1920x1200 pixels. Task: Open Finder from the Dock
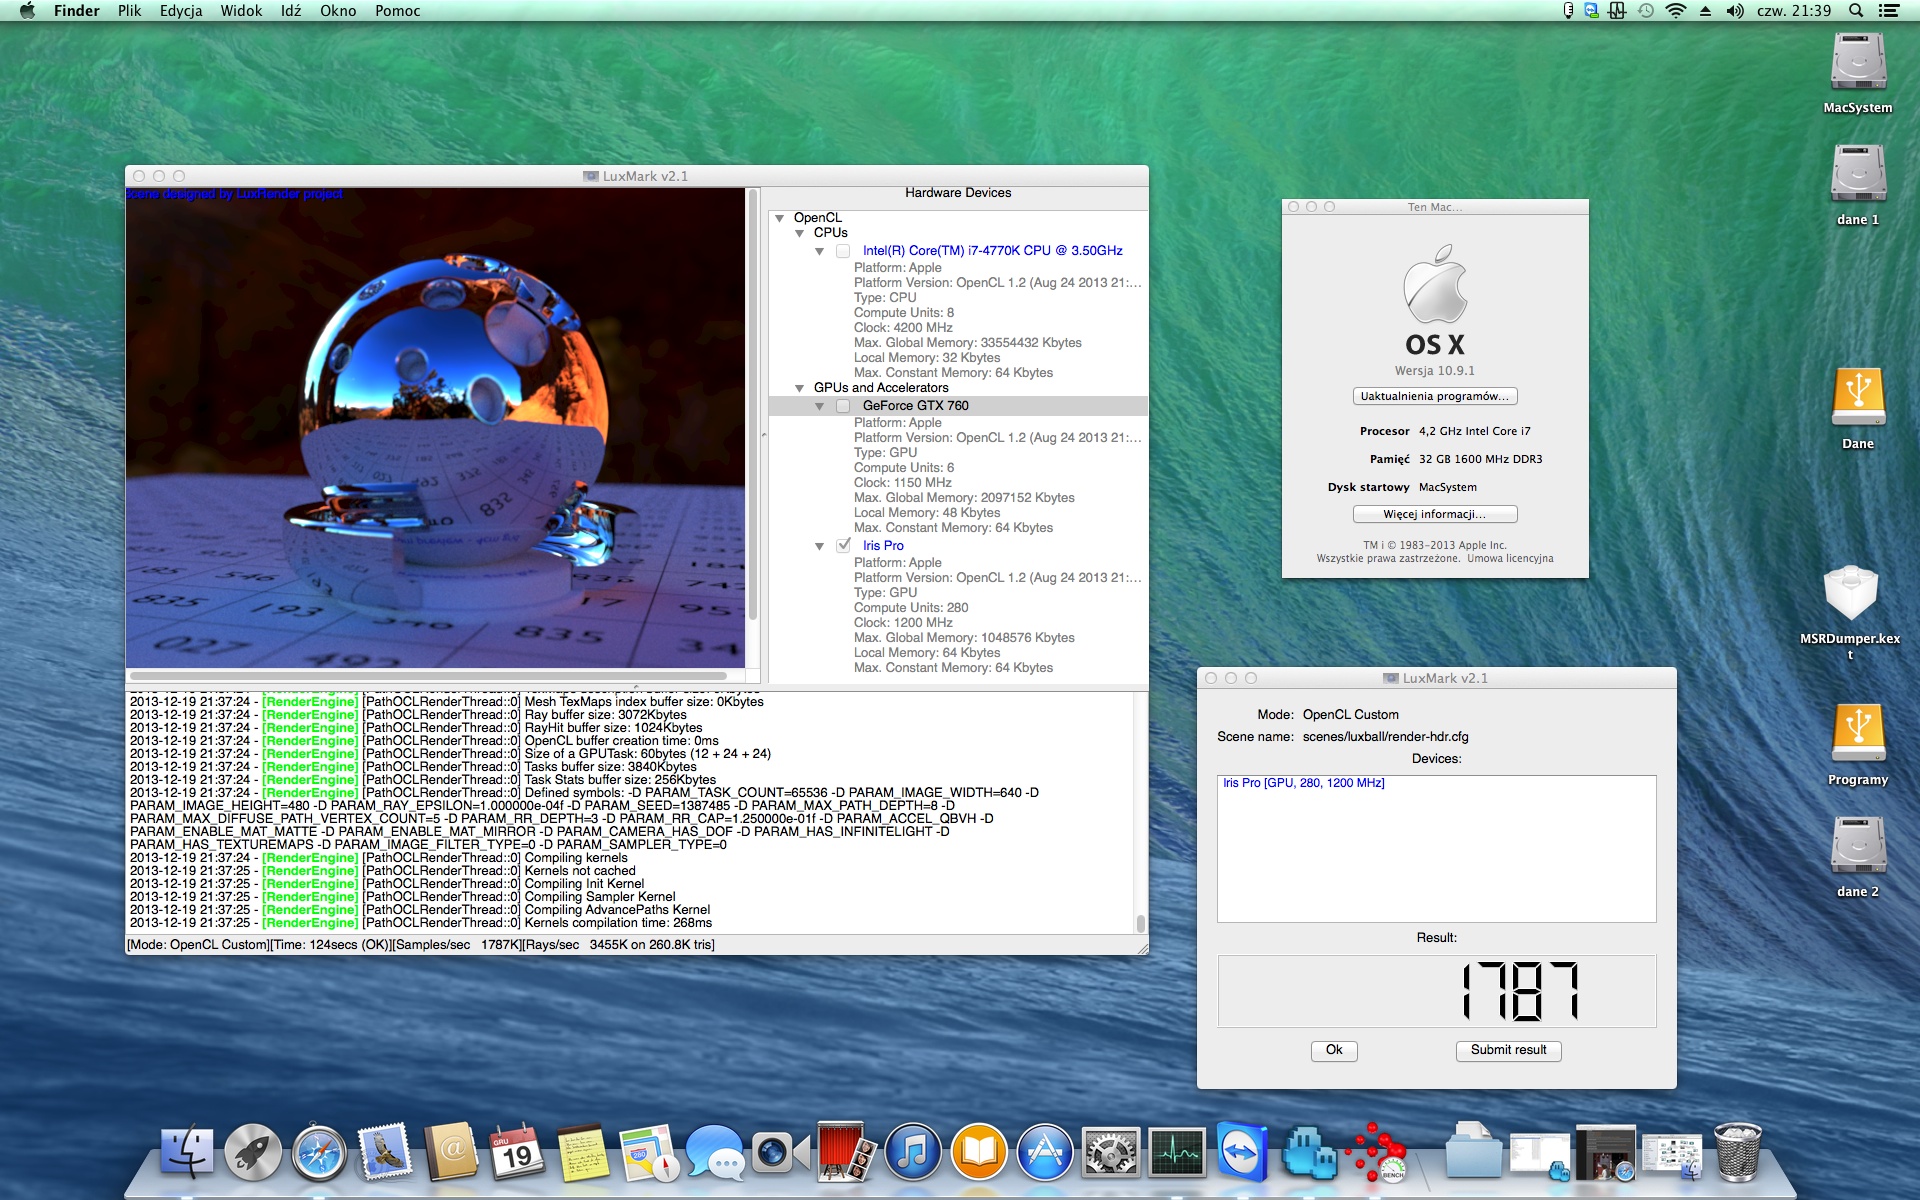(188, 1152)
